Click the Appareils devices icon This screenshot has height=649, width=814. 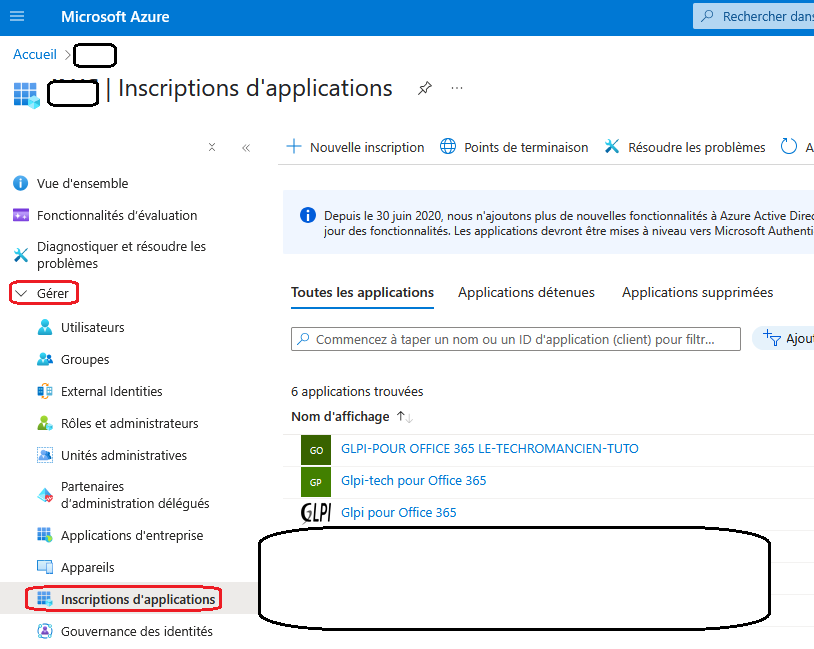pyautogui.click(x=45, y=567)
